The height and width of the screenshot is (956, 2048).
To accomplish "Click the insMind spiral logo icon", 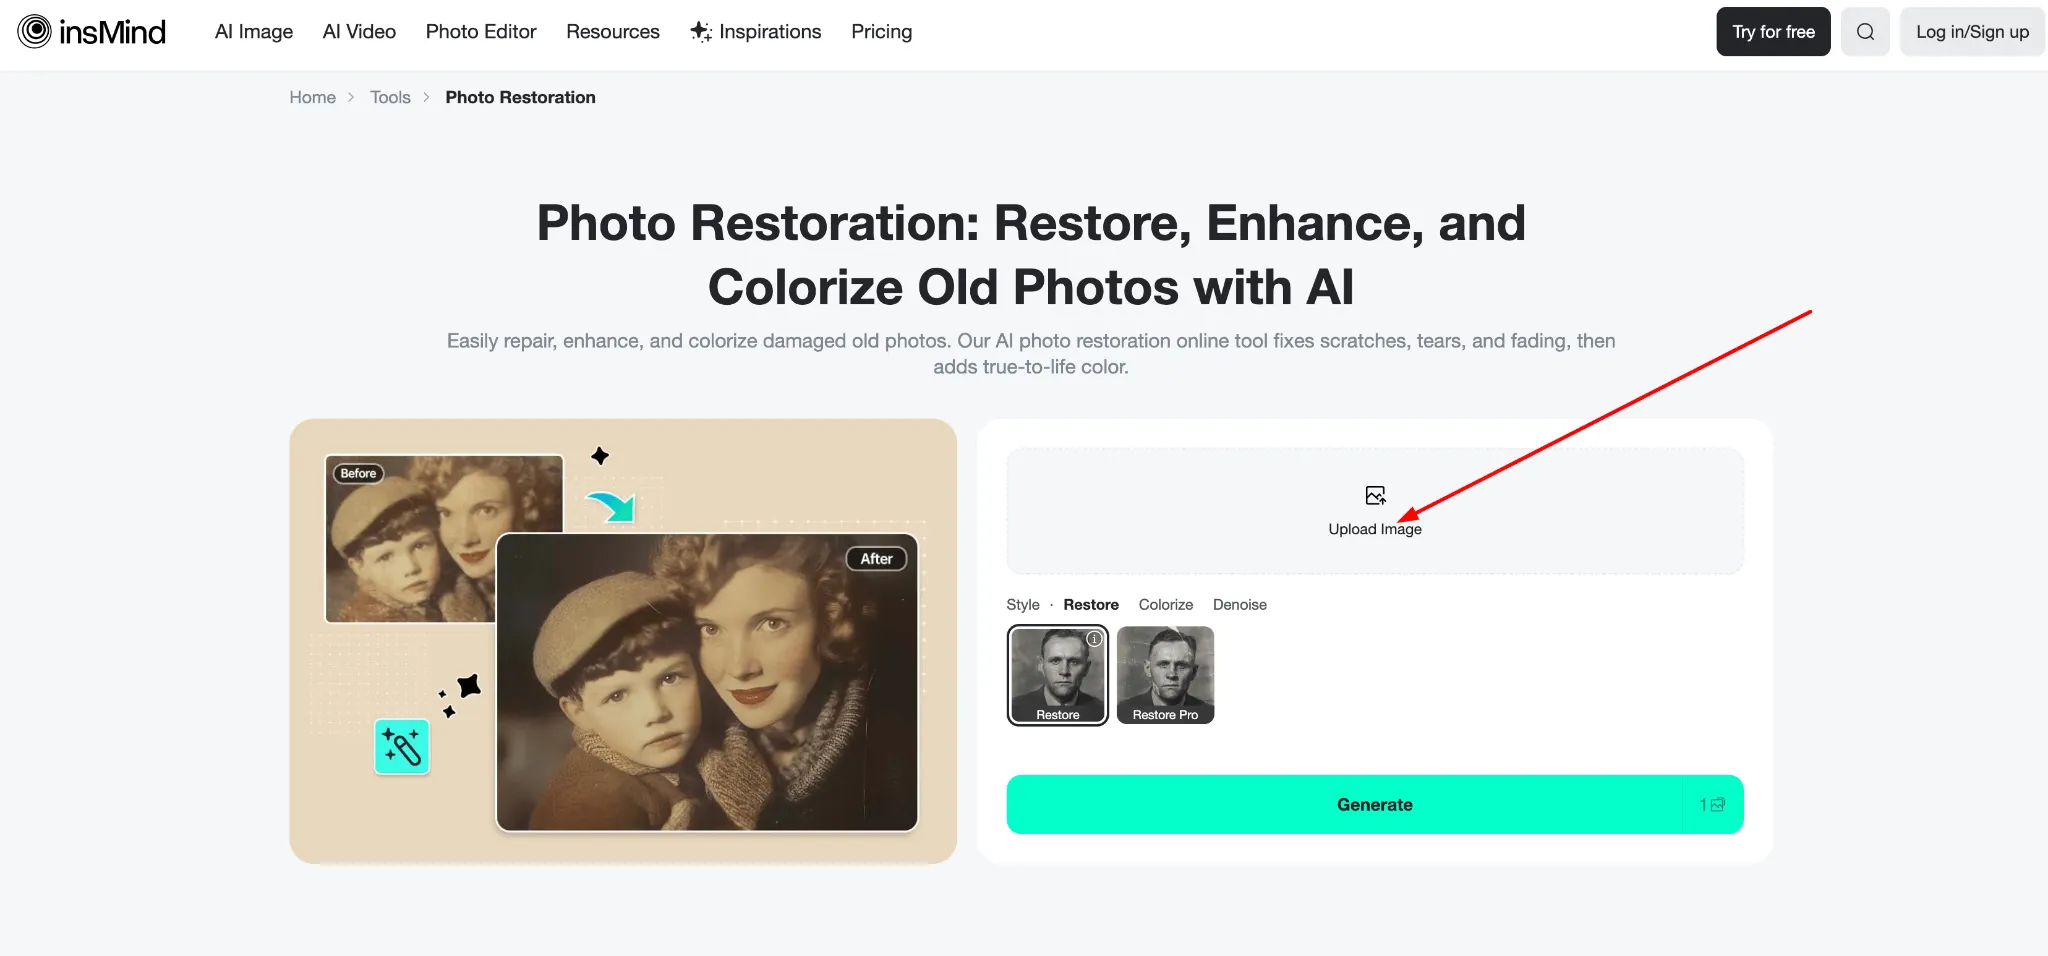I will pos(34,32).
